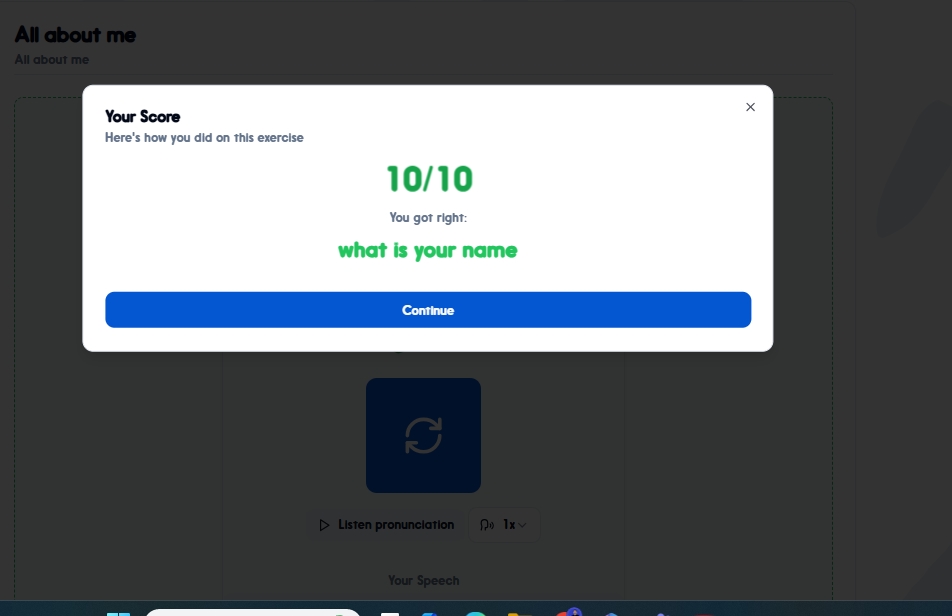The height and width of the screenshot is (616, 952).
Task: Close the Your Score dialog
Action: point(750,107)
